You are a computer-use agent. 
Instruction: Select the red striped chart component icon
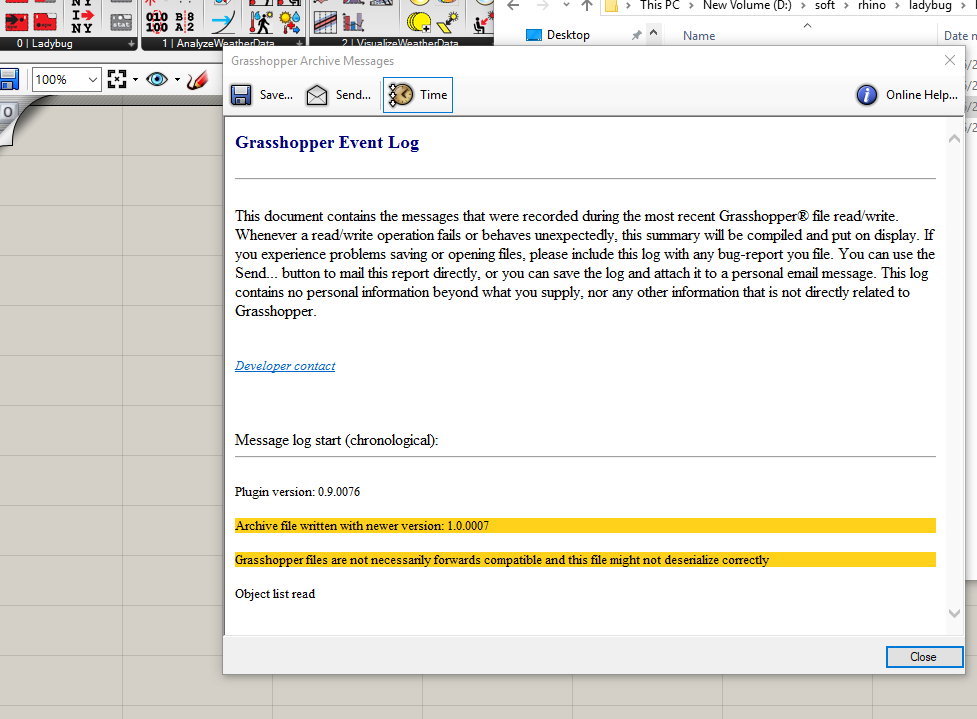click(x=325, y=22)
